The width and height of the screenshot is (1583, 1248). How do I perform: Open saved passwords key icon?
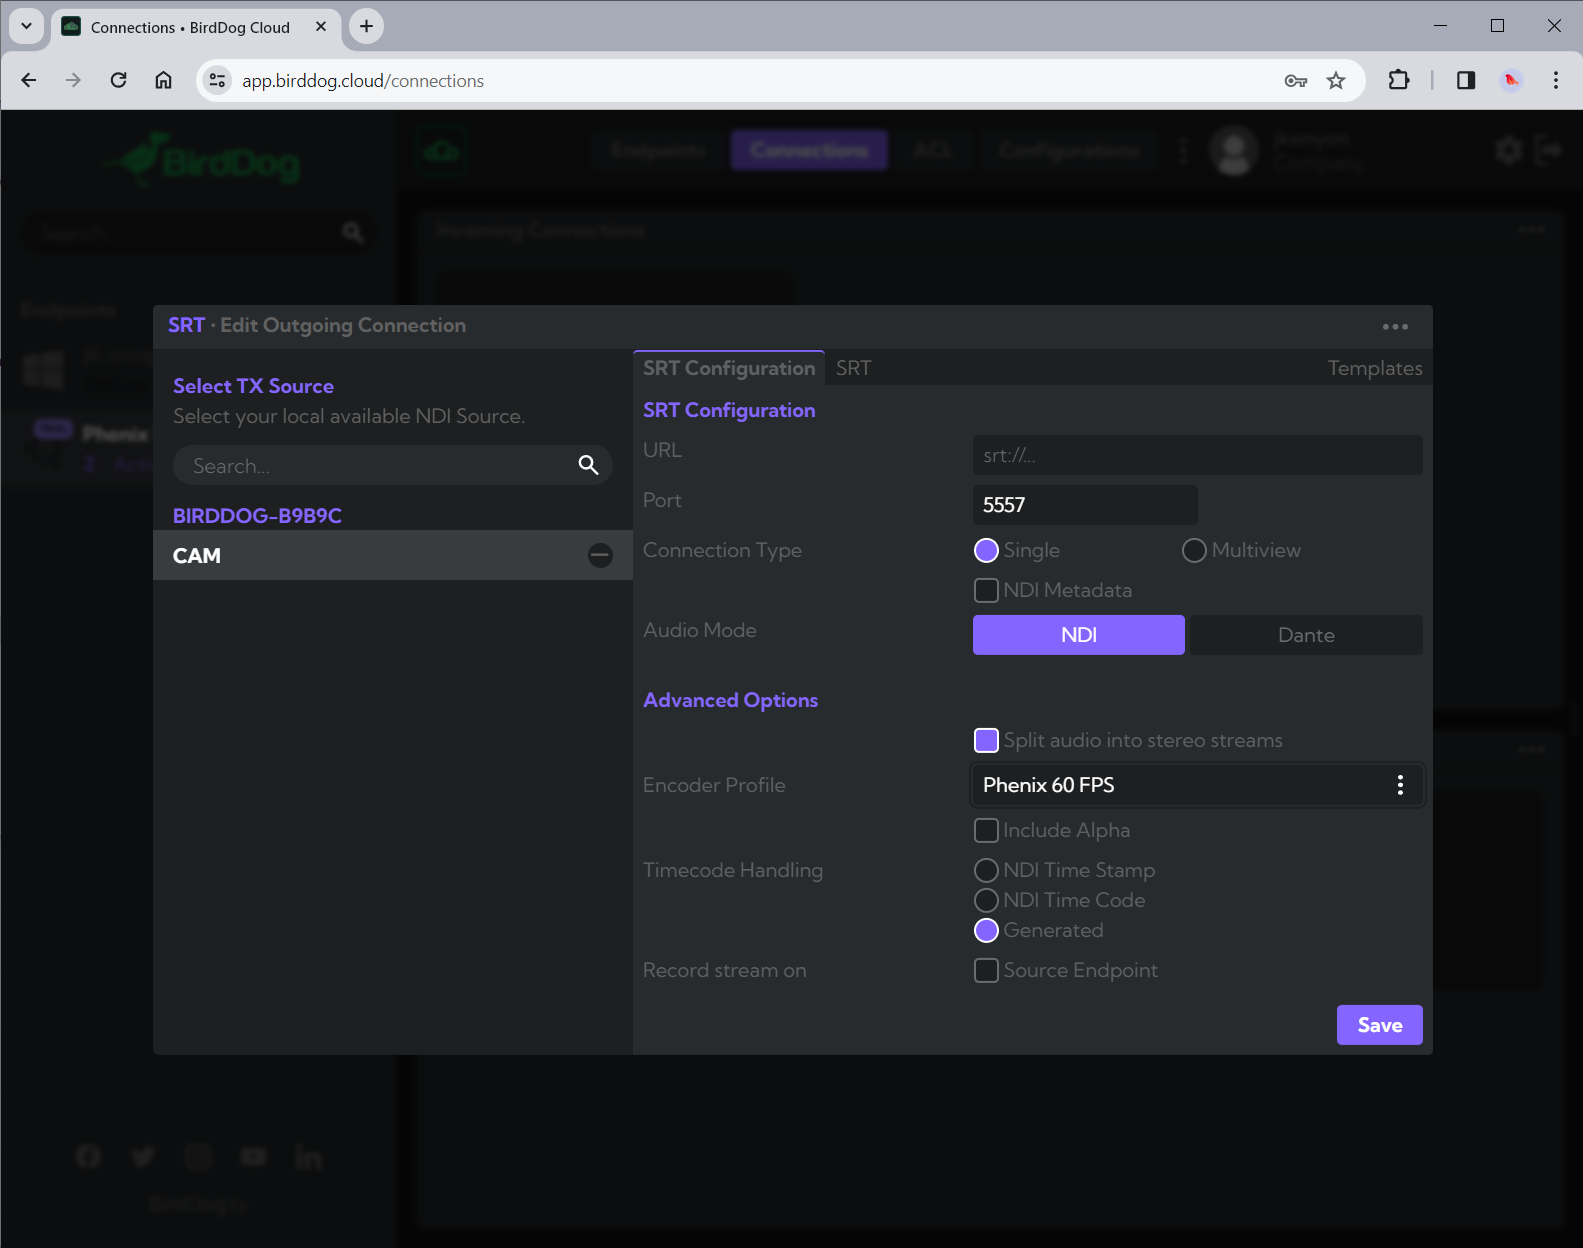click(1296, 80)
